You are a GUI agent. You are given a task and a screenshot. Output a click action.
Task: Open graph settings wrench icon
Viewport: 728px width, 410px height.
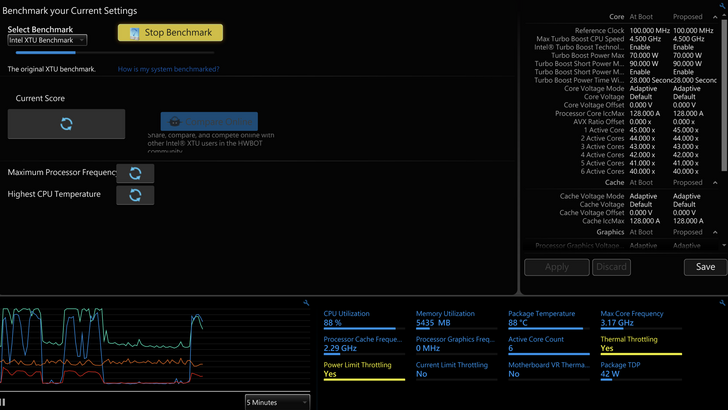coord(306,302)
